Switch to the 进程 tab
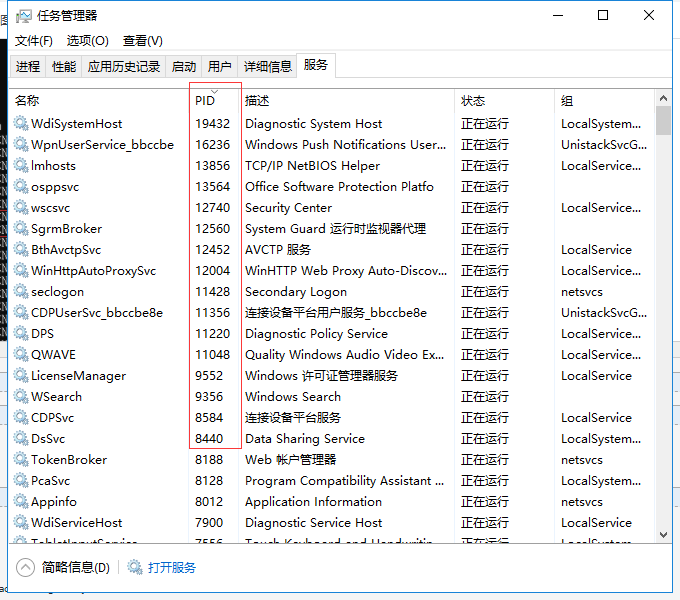The image size is (680, 600). [28, 67]
